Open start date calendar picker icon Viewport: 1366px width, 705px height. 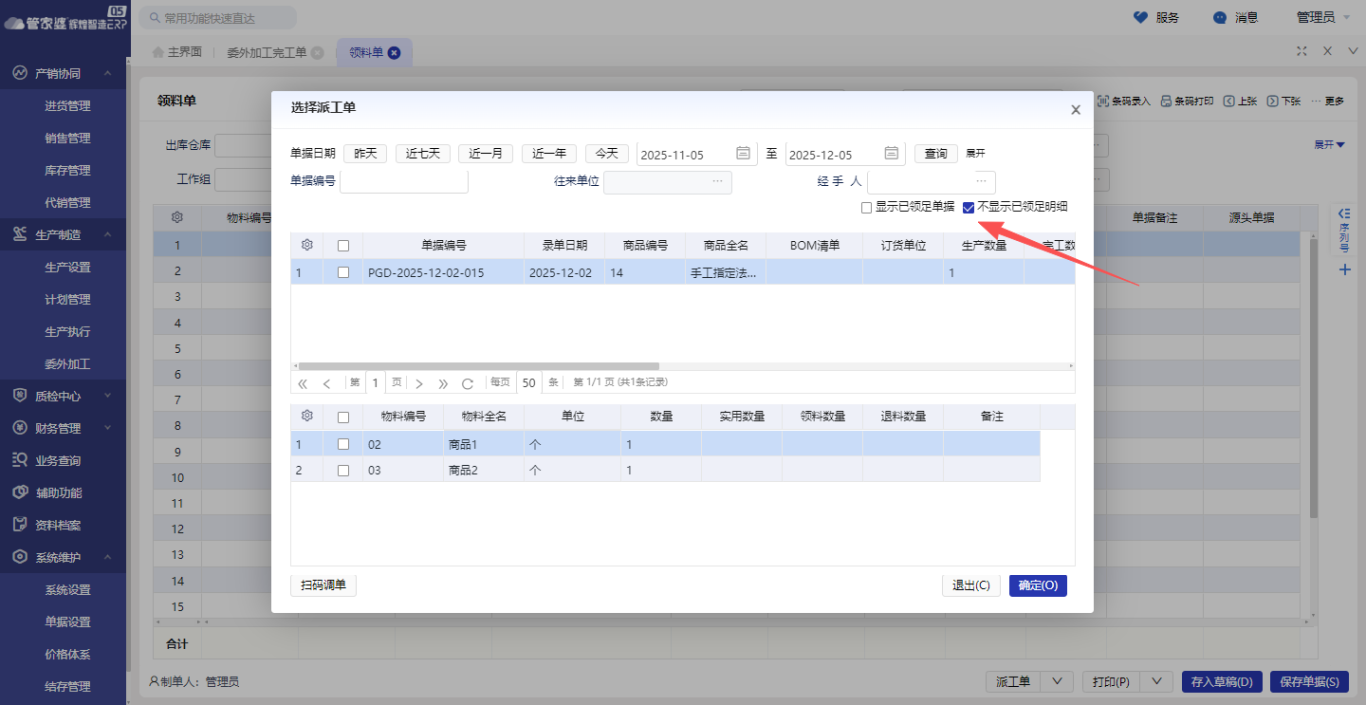[743, 153]
